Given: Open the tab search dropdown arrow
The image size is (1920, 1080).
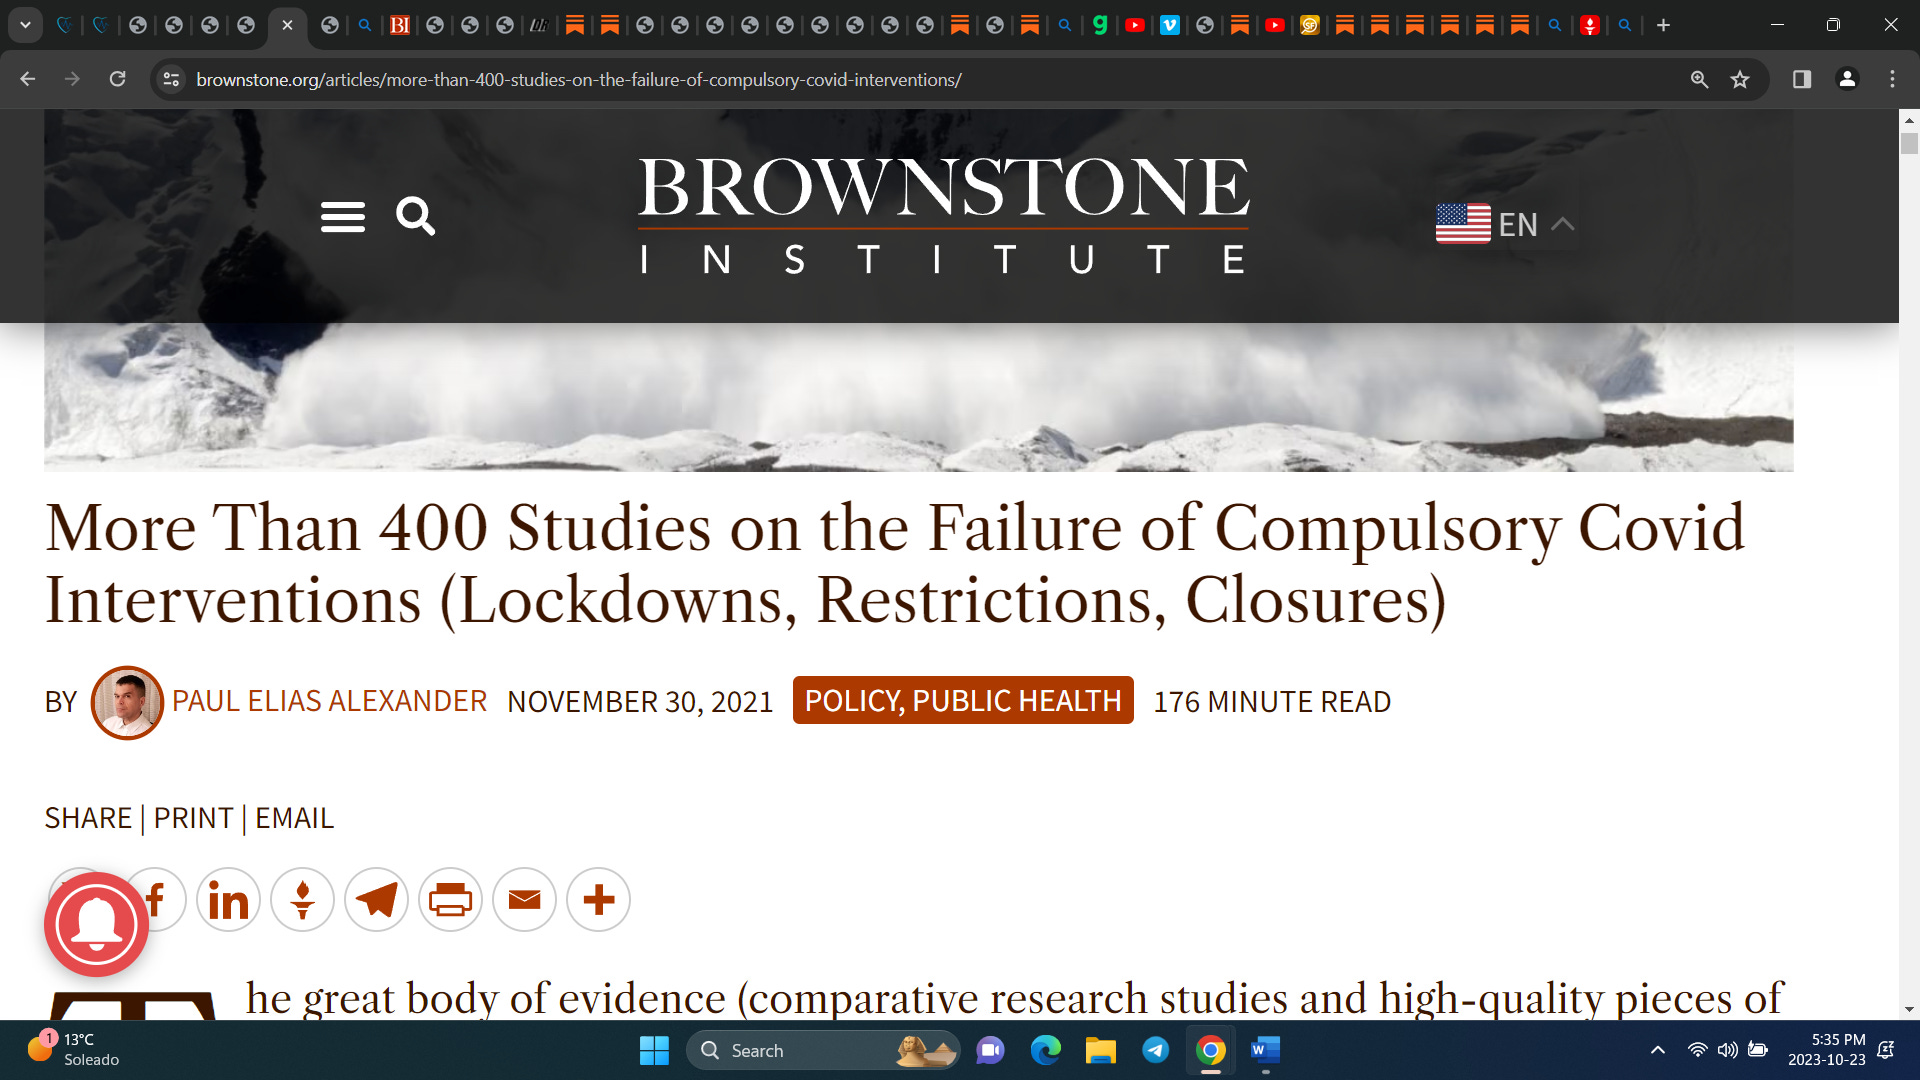Looking at the screenshot, I should [25, 25].
